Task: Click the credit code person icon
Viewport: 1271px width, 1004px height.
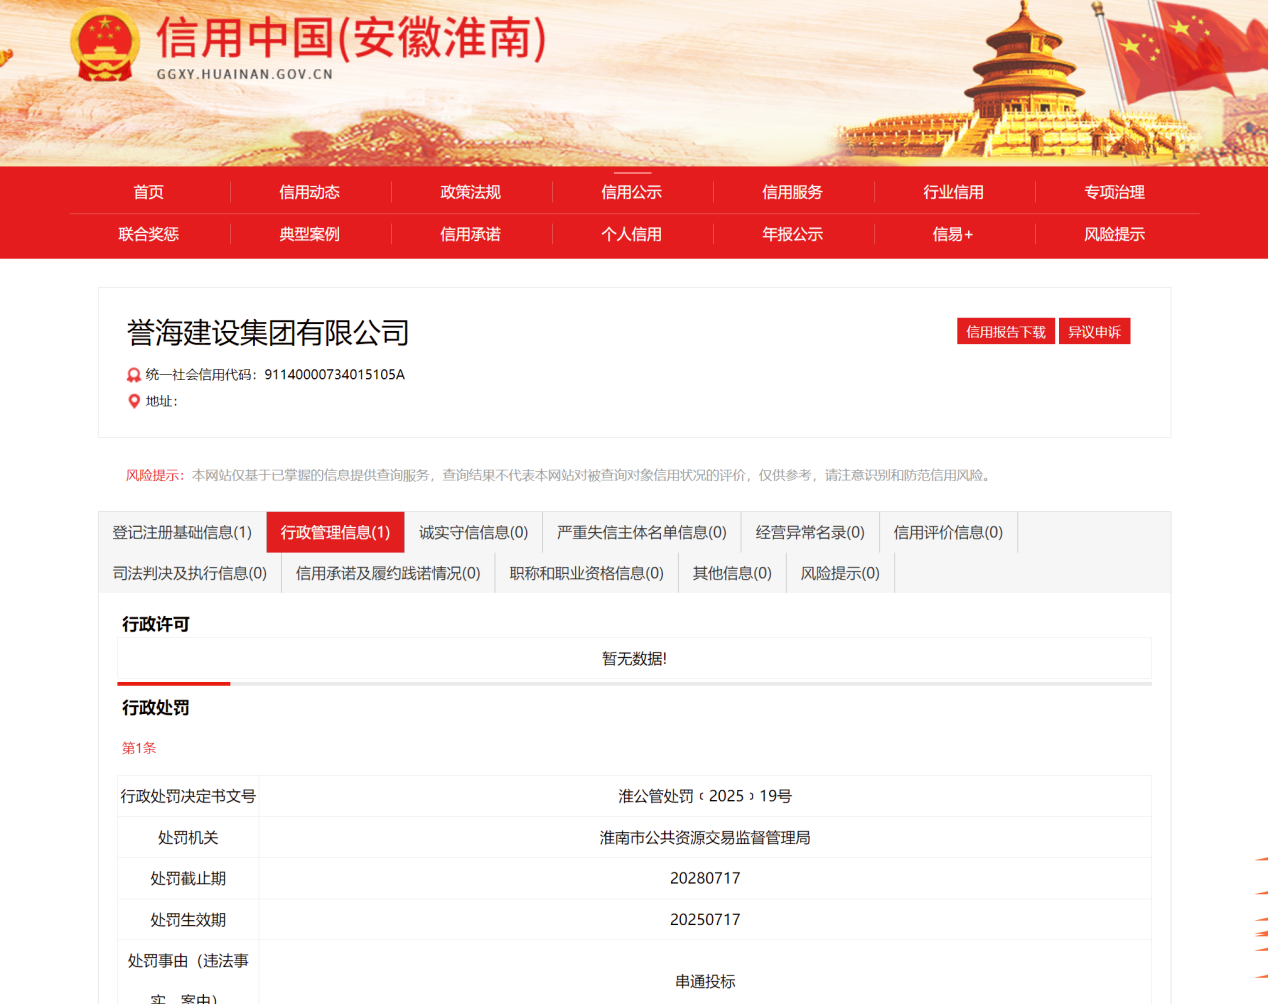Action: pyautogui.click(x=134, y=375)
